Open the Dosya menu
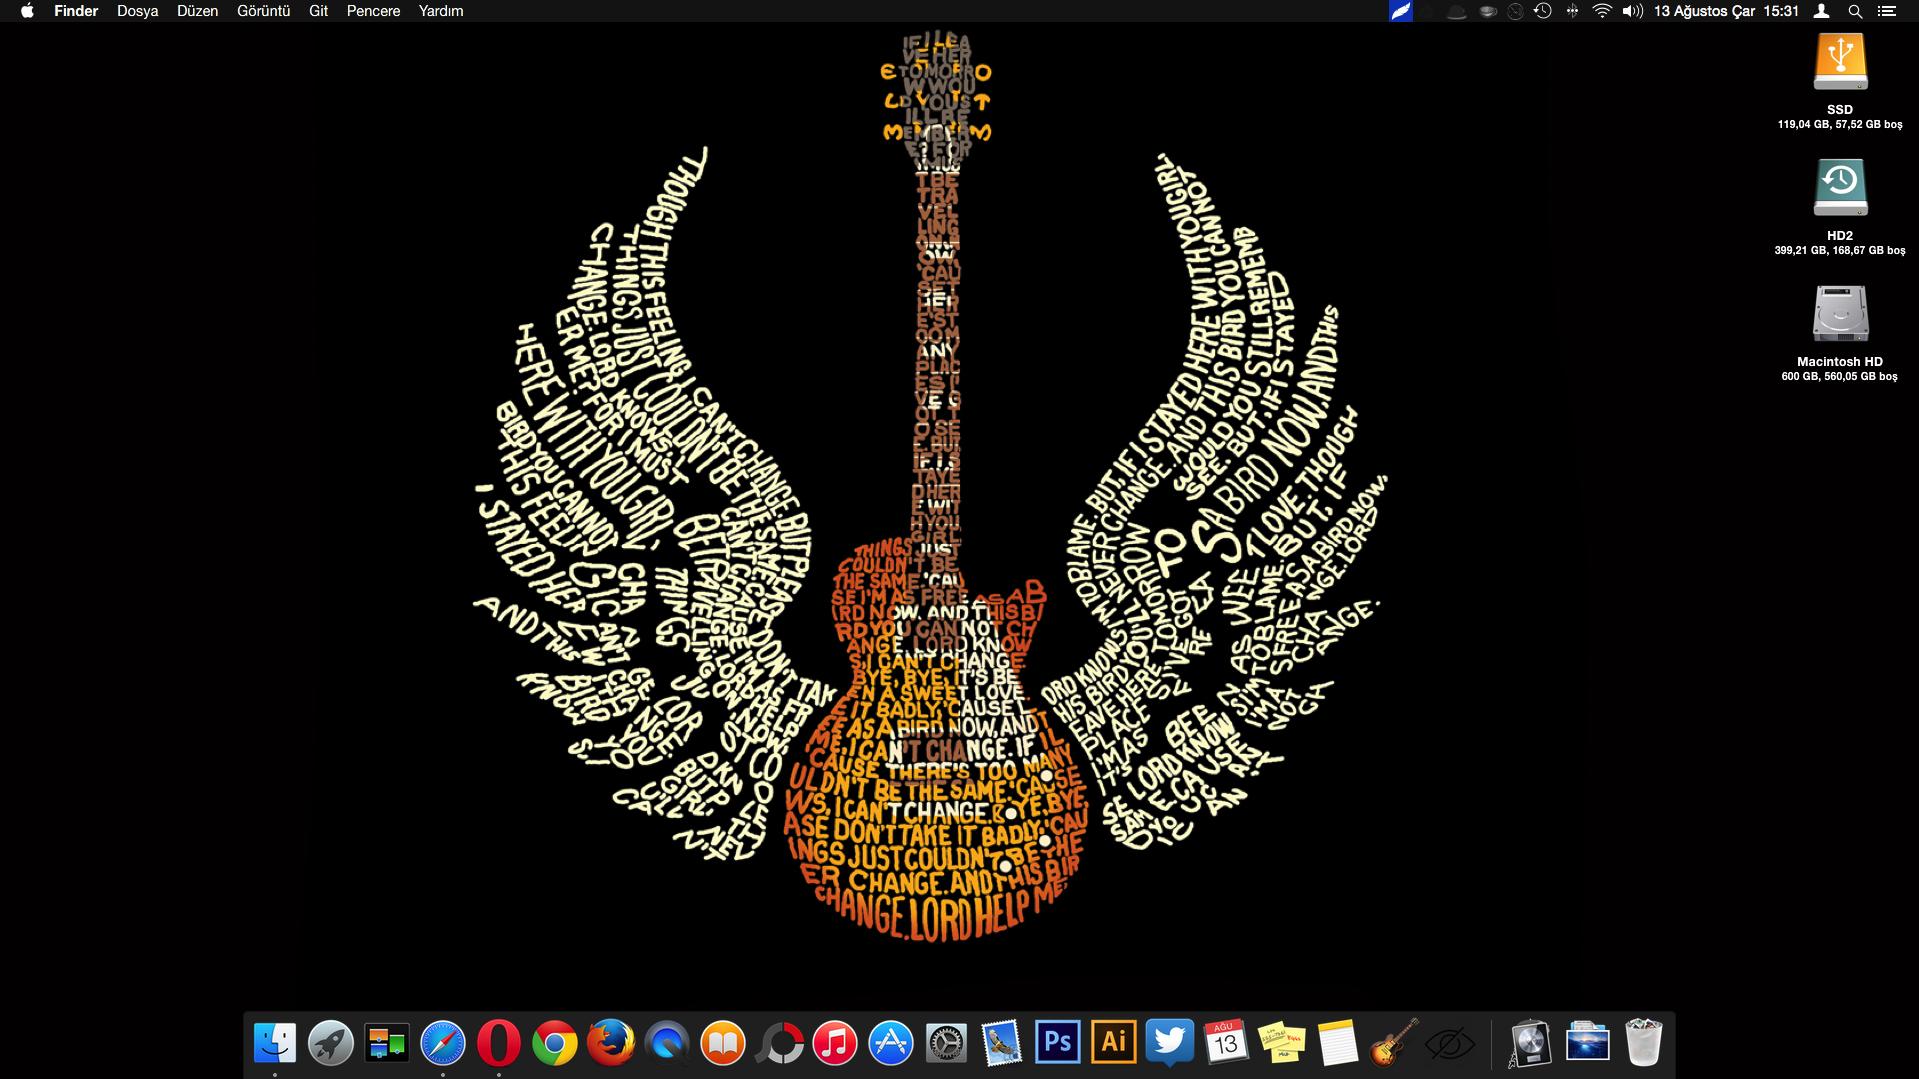This screenshot has width=1919, height=1079. click(138, 11)
